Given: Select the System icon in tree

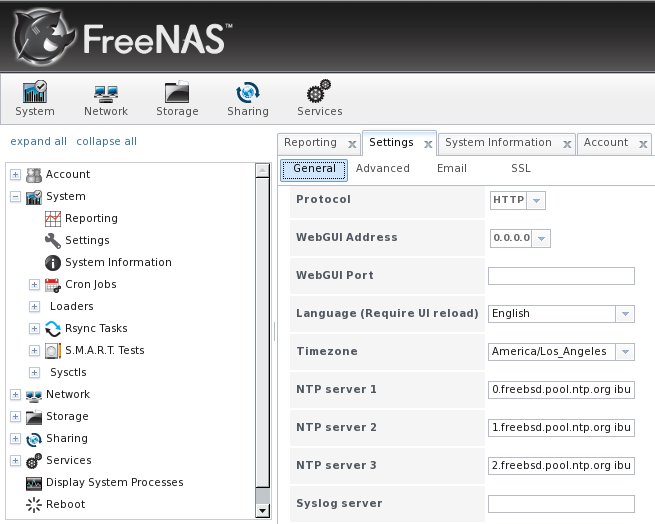Looking at the screenshot, I should [x=34, y=197].
